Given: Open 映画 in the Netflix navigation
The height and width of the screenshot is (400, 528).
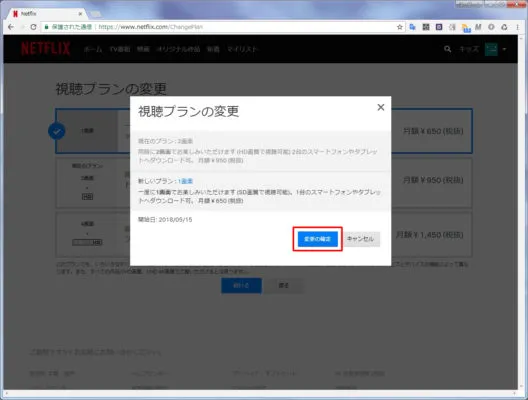Looking at the screenshot, I should (143, 49).
